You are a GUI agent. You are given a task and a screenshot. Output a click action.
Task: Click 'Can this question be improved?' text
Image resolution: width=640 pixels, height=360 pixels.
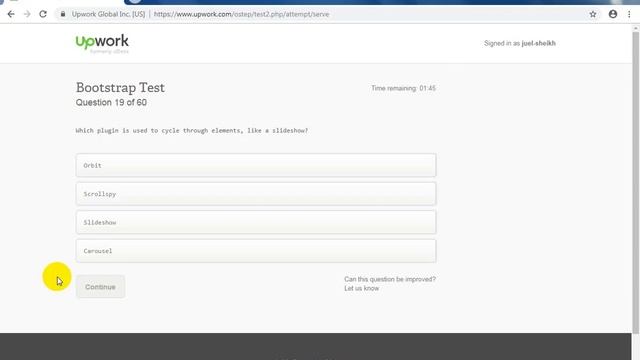pyautogui.click(x=390, y=279)
